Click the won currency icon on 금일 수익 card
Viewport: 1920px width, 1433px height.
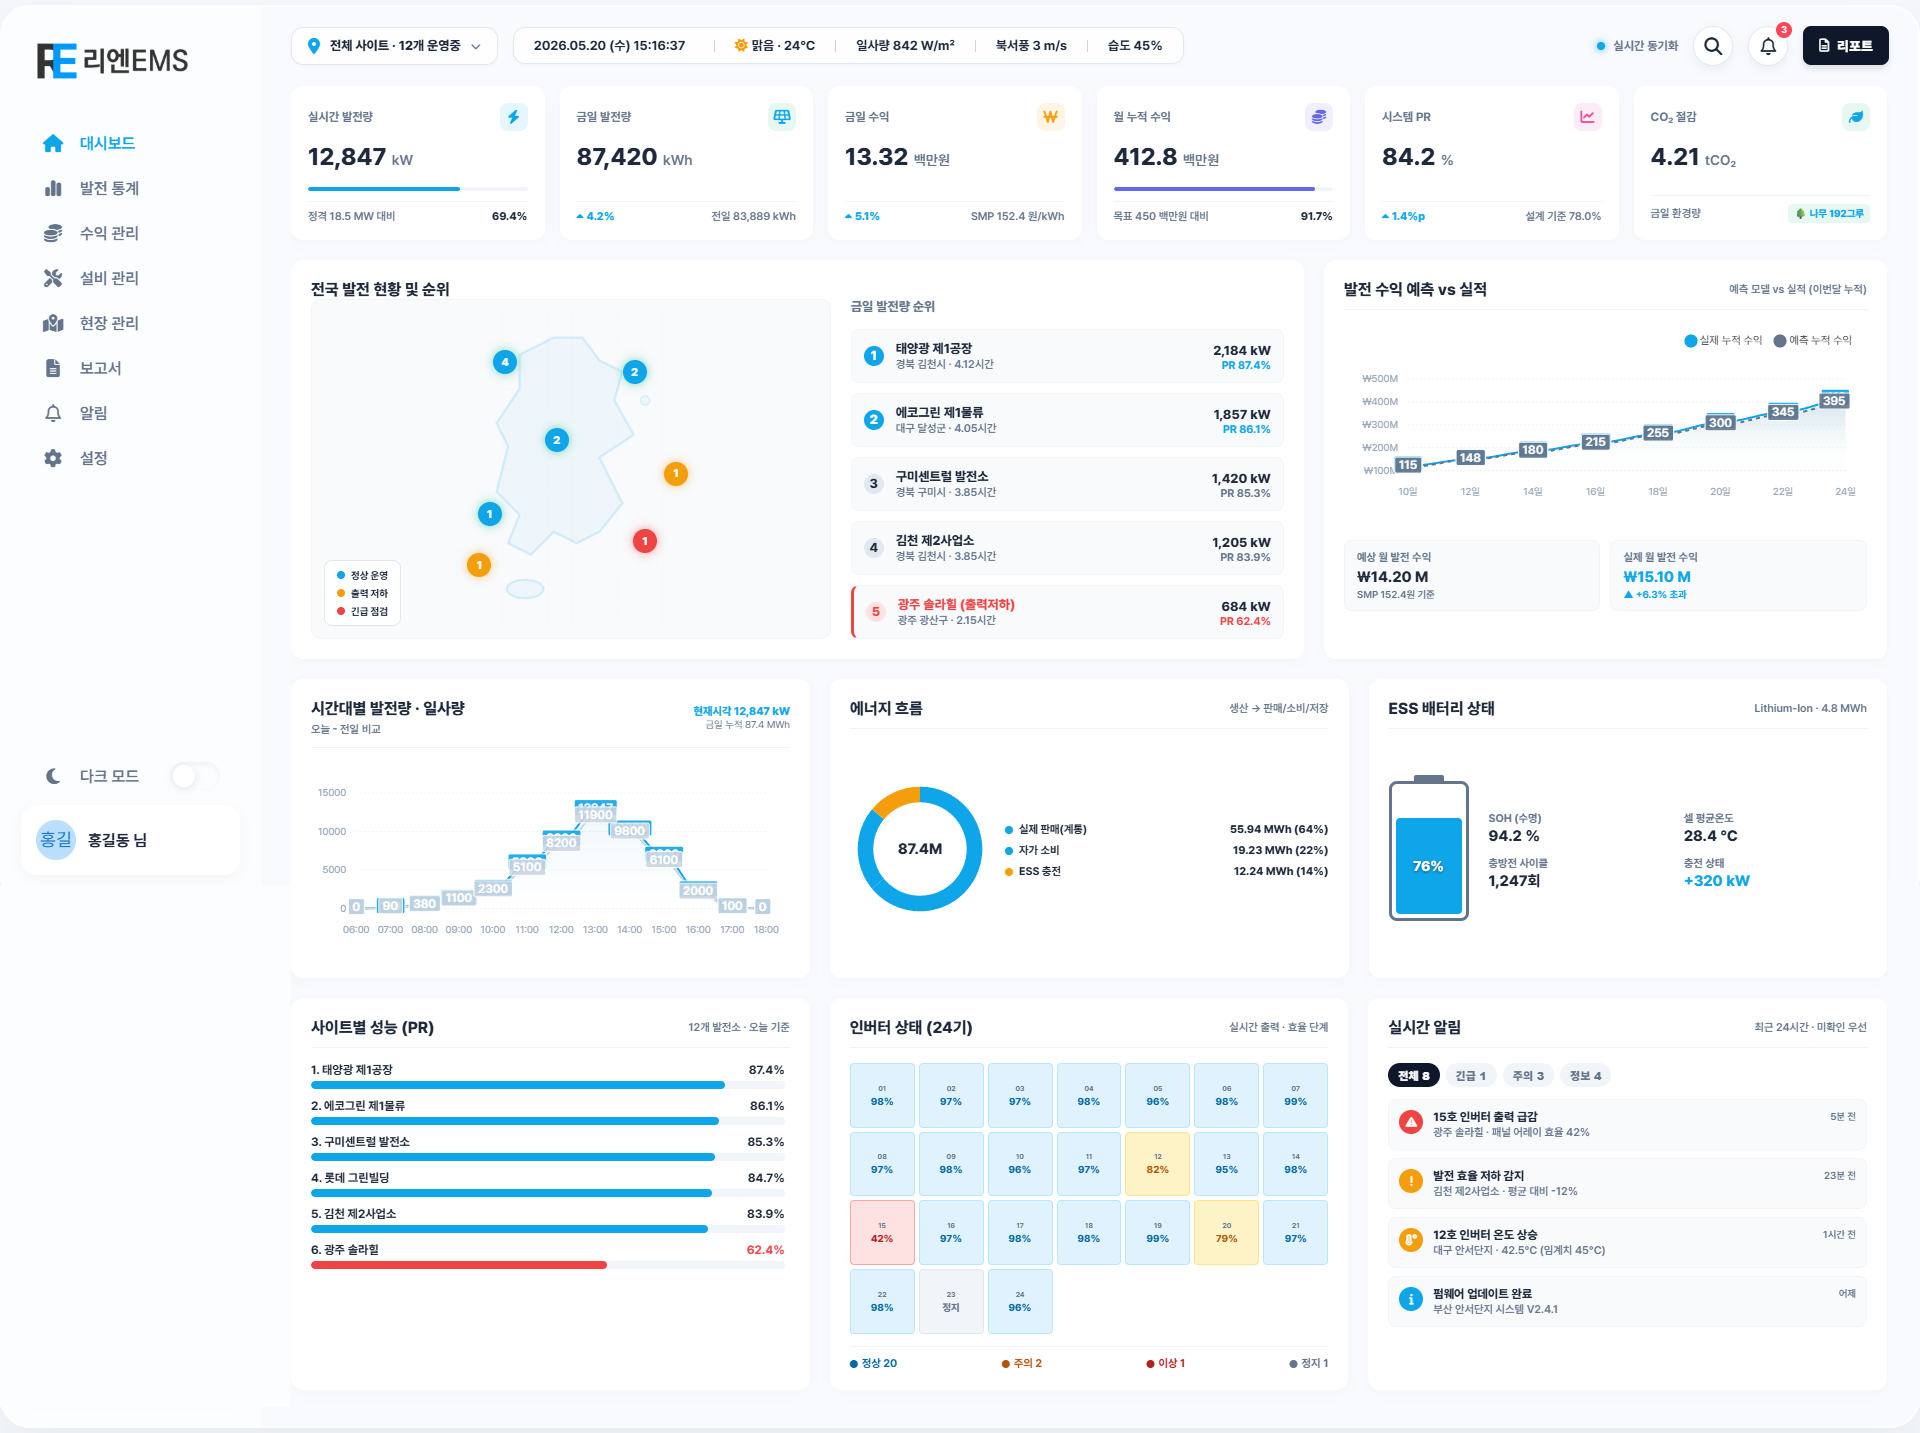tap(1050, 117)
